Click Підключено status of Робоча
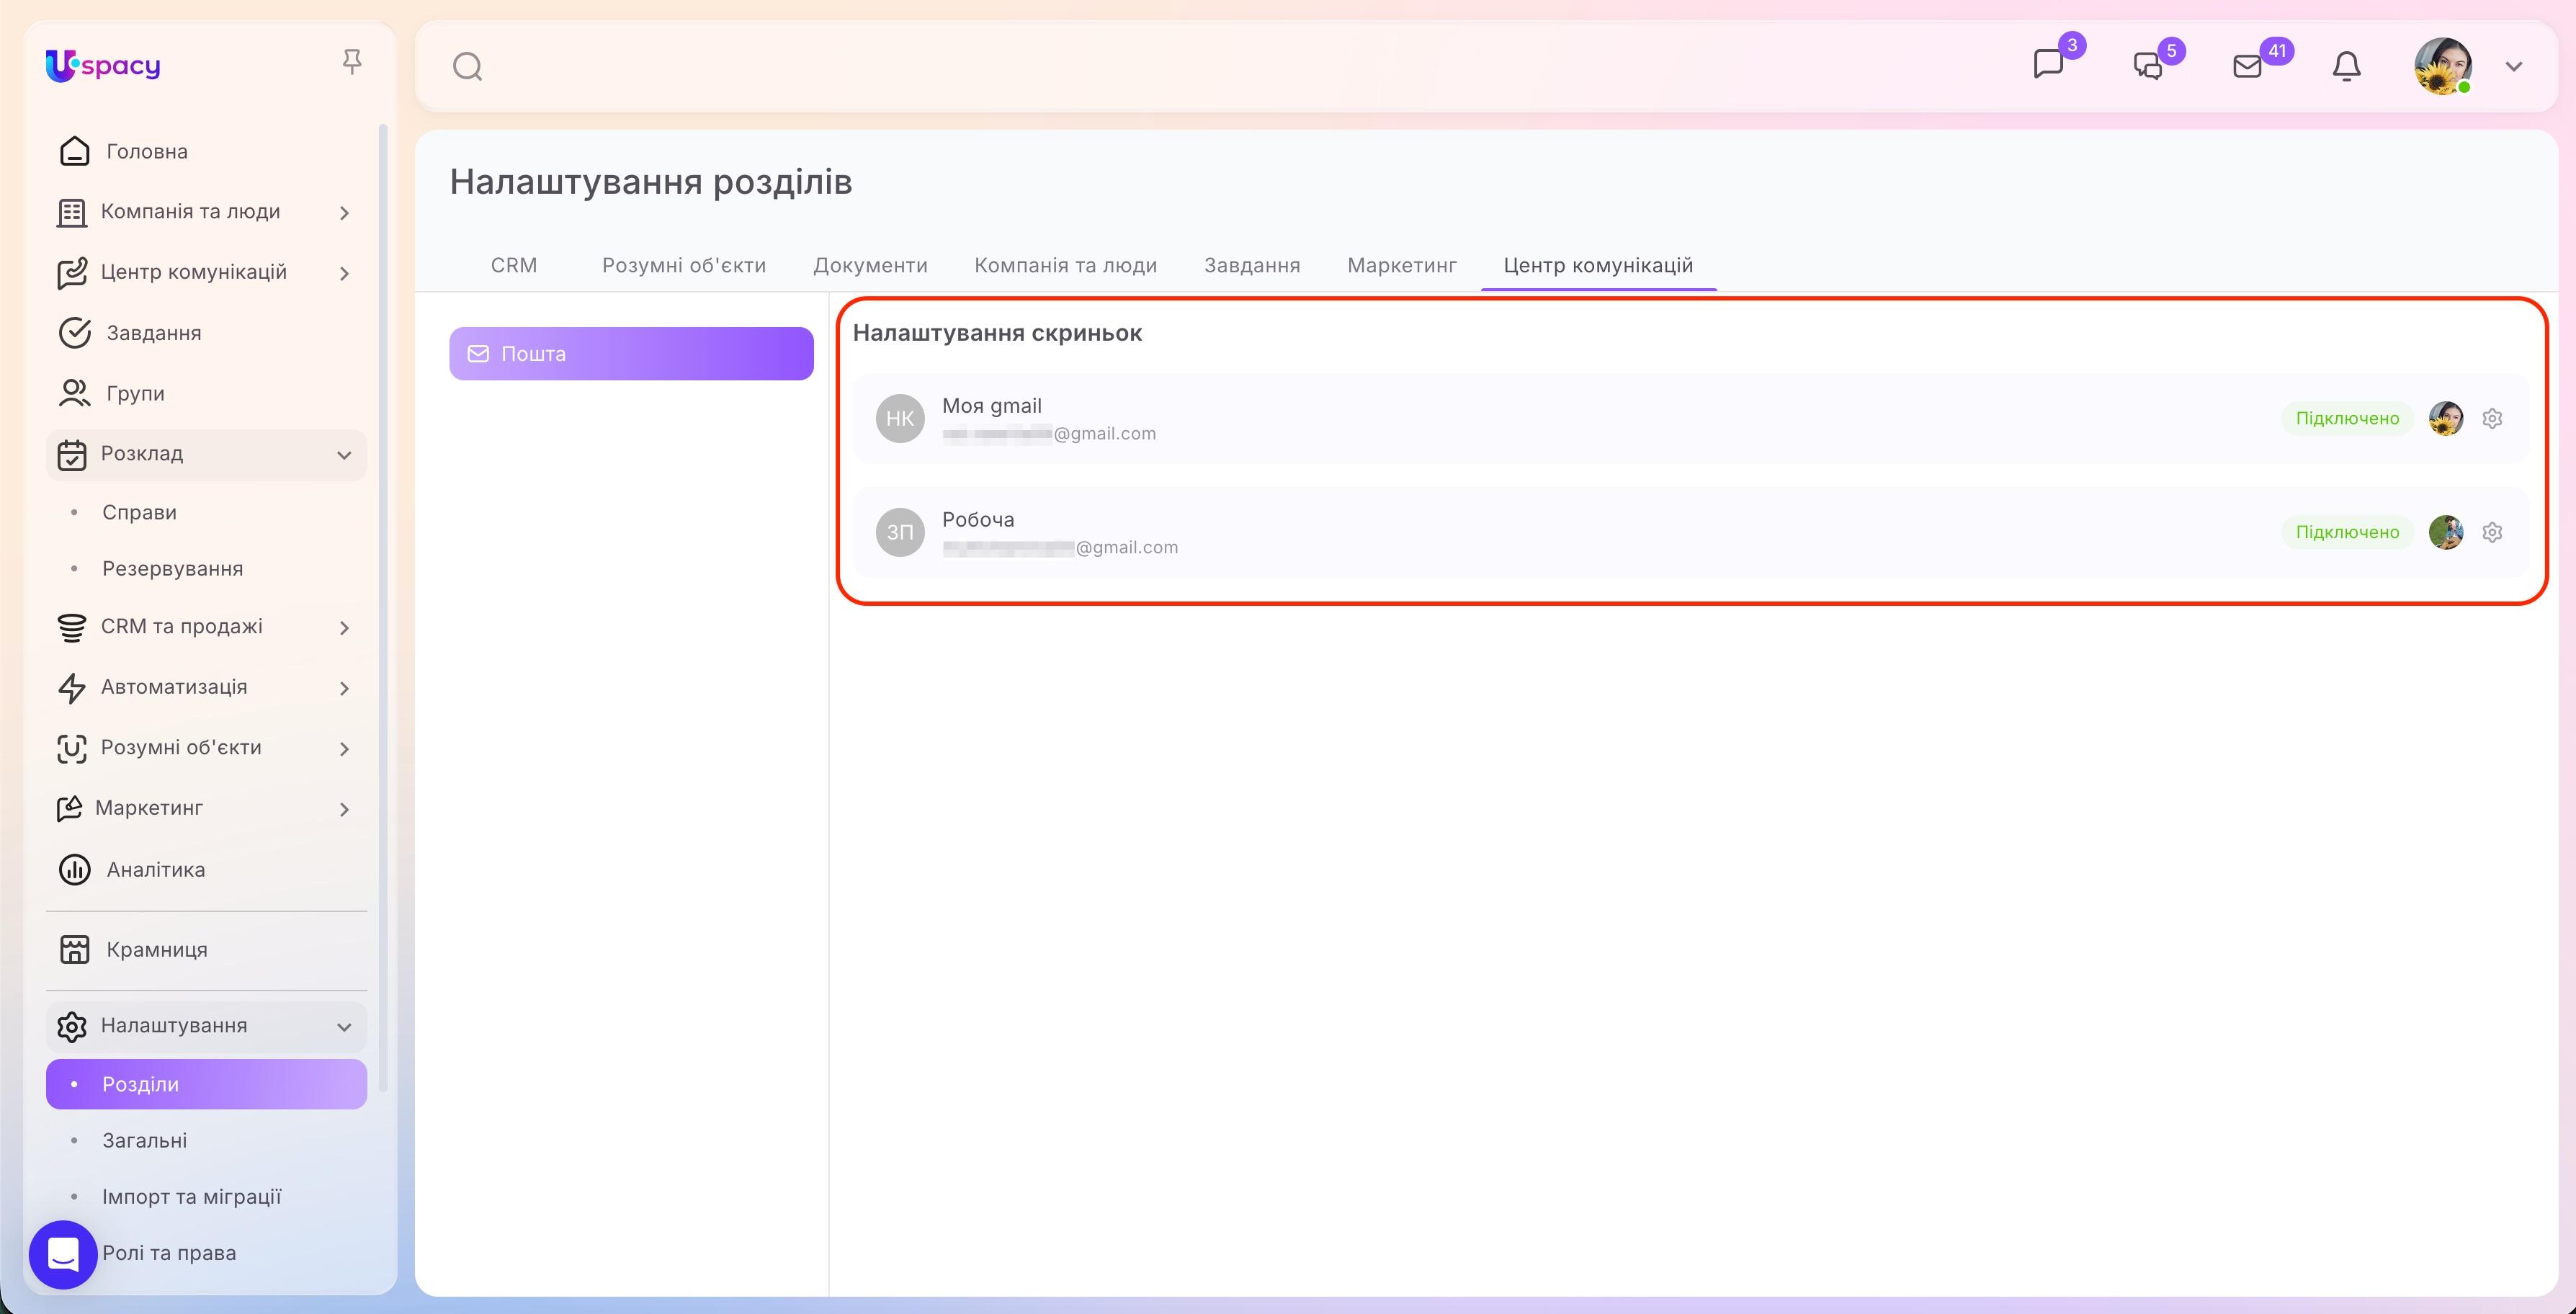 tap(2347, 532)
